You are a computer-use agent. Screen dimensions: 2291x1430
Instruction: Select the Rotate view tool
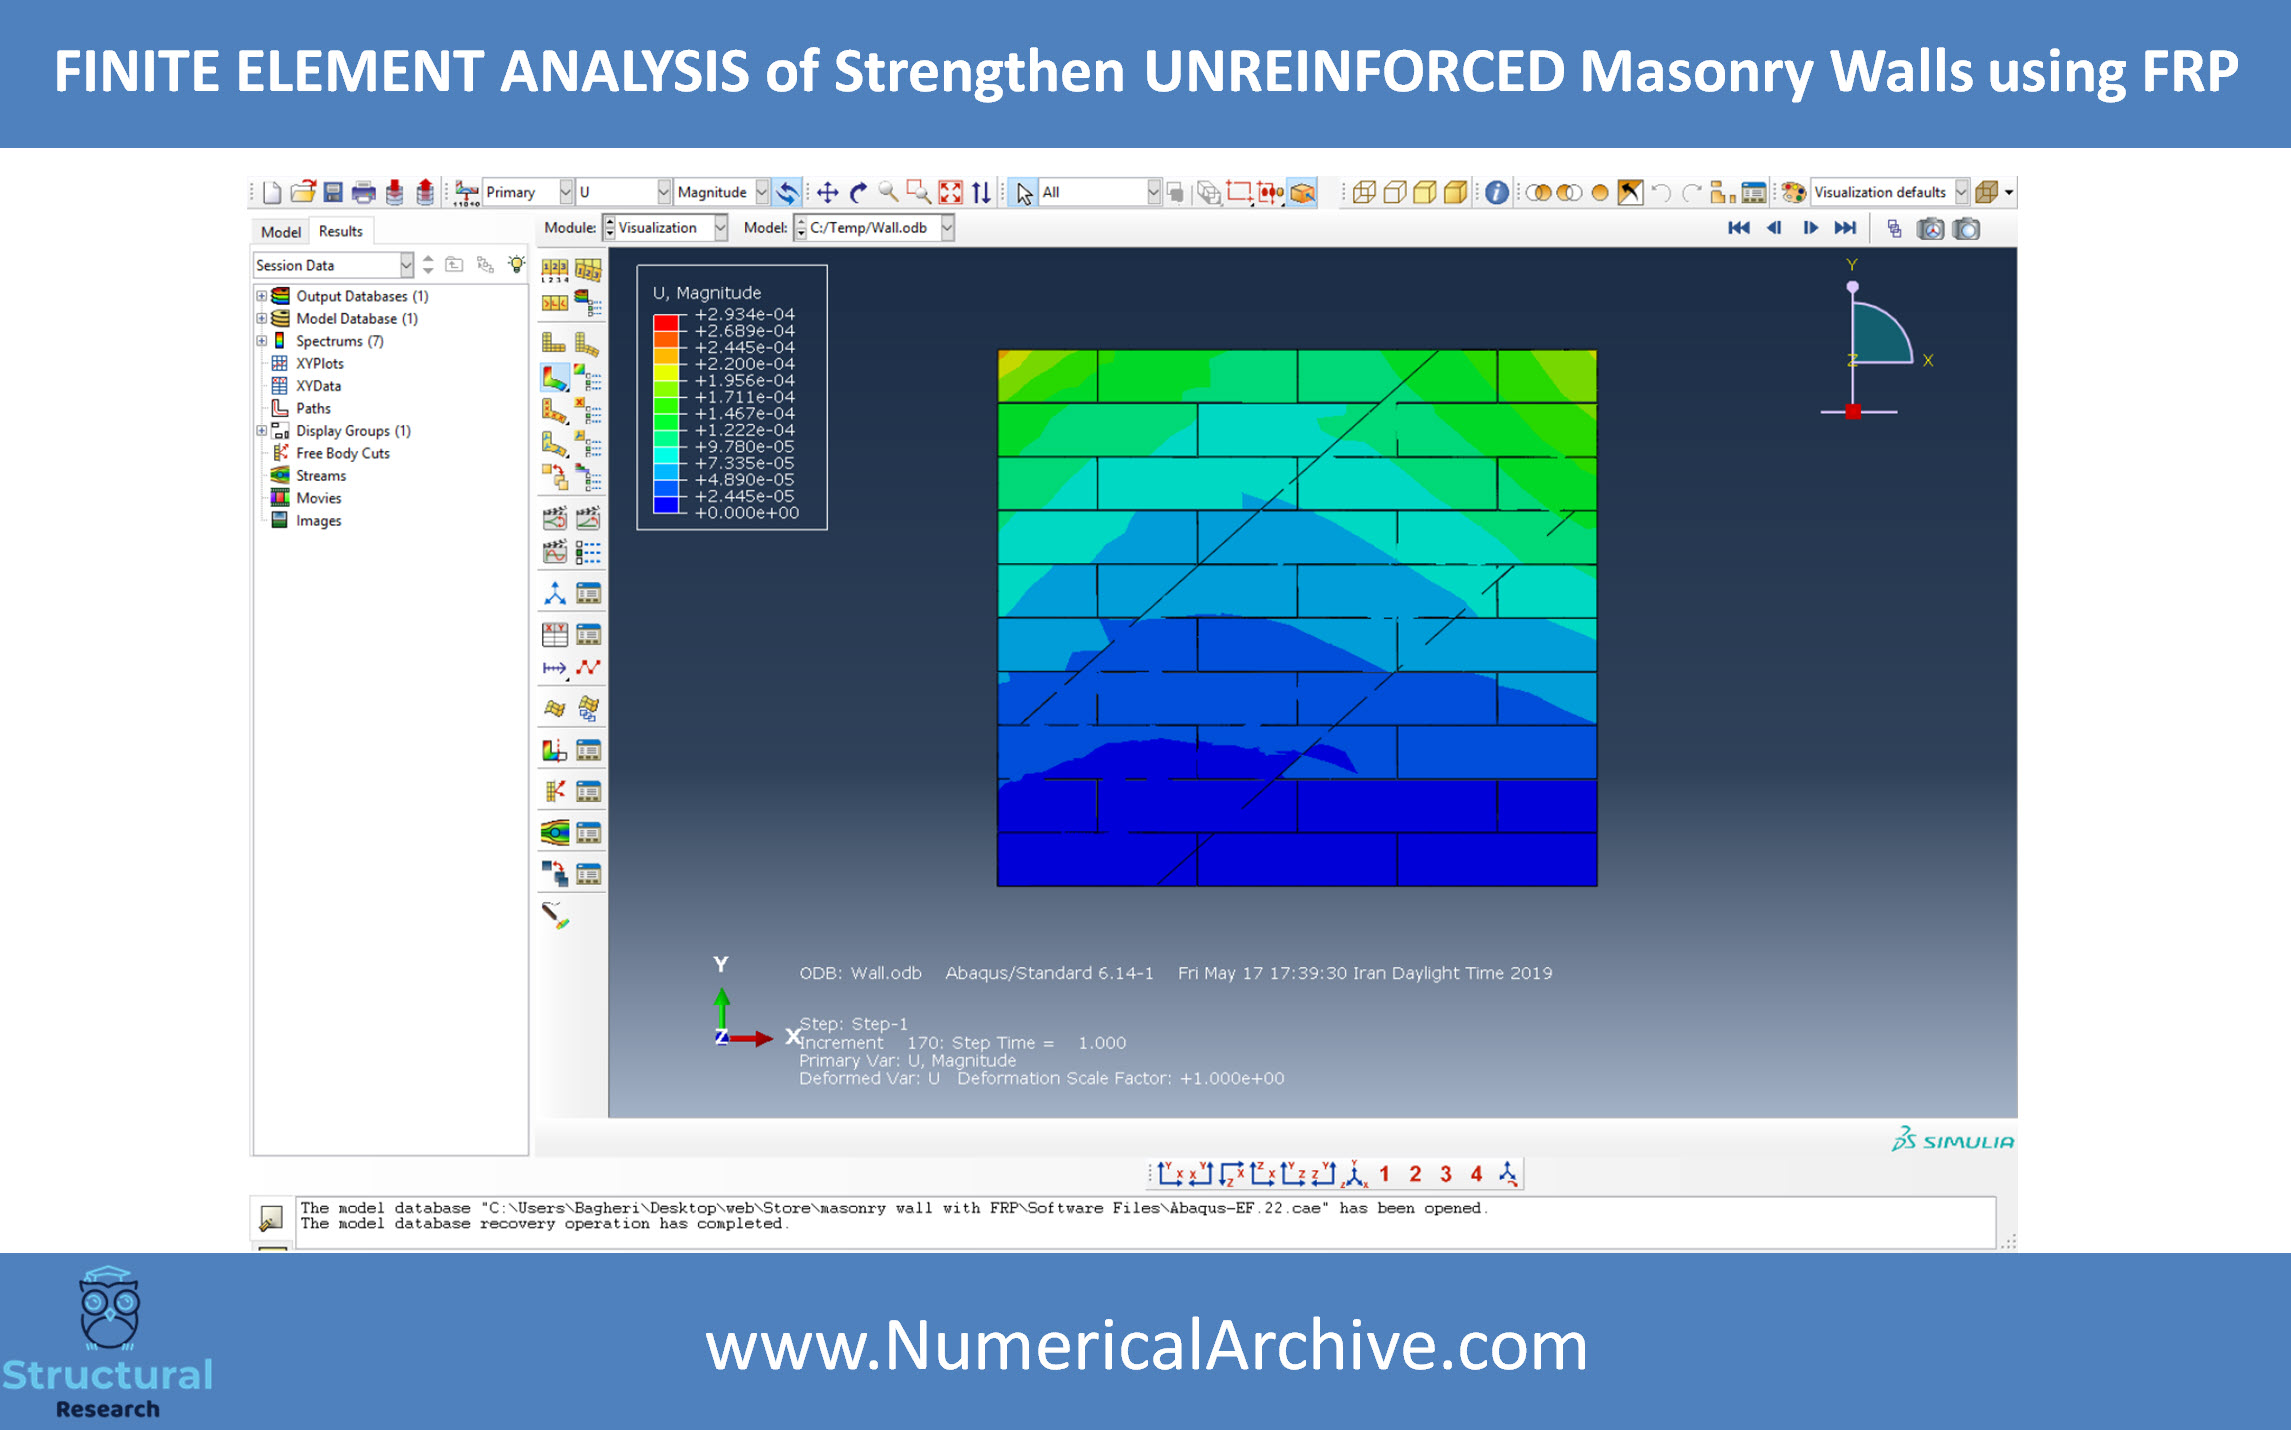(x=858, y=192)
